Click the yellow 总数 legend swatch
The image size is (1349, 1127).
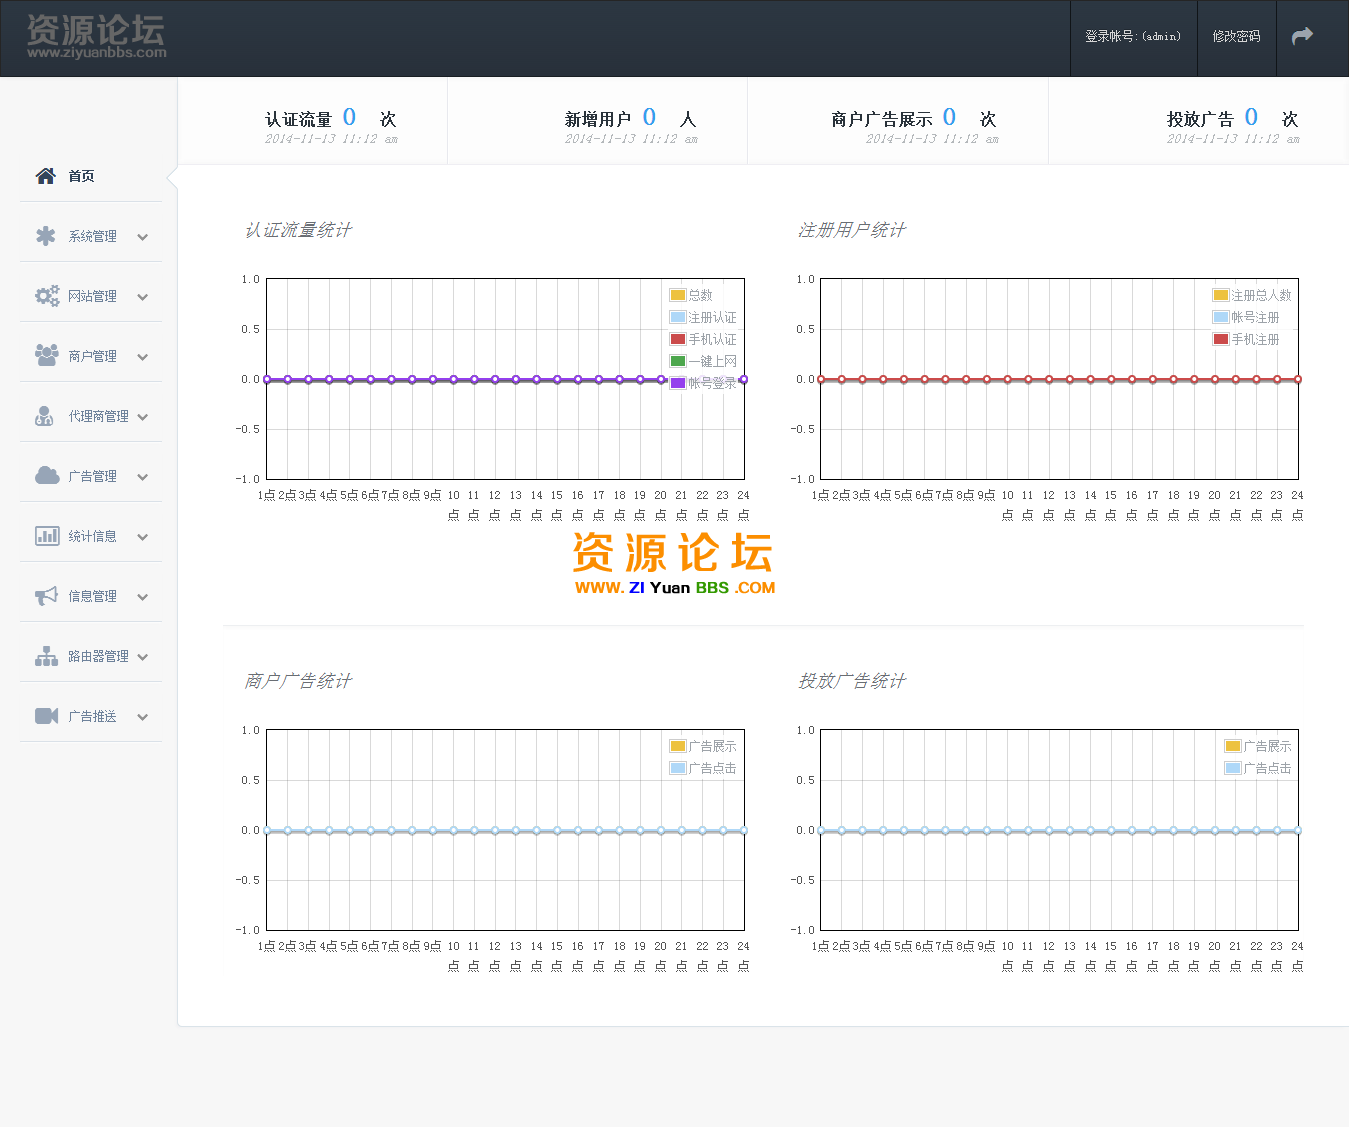(678, 295)
